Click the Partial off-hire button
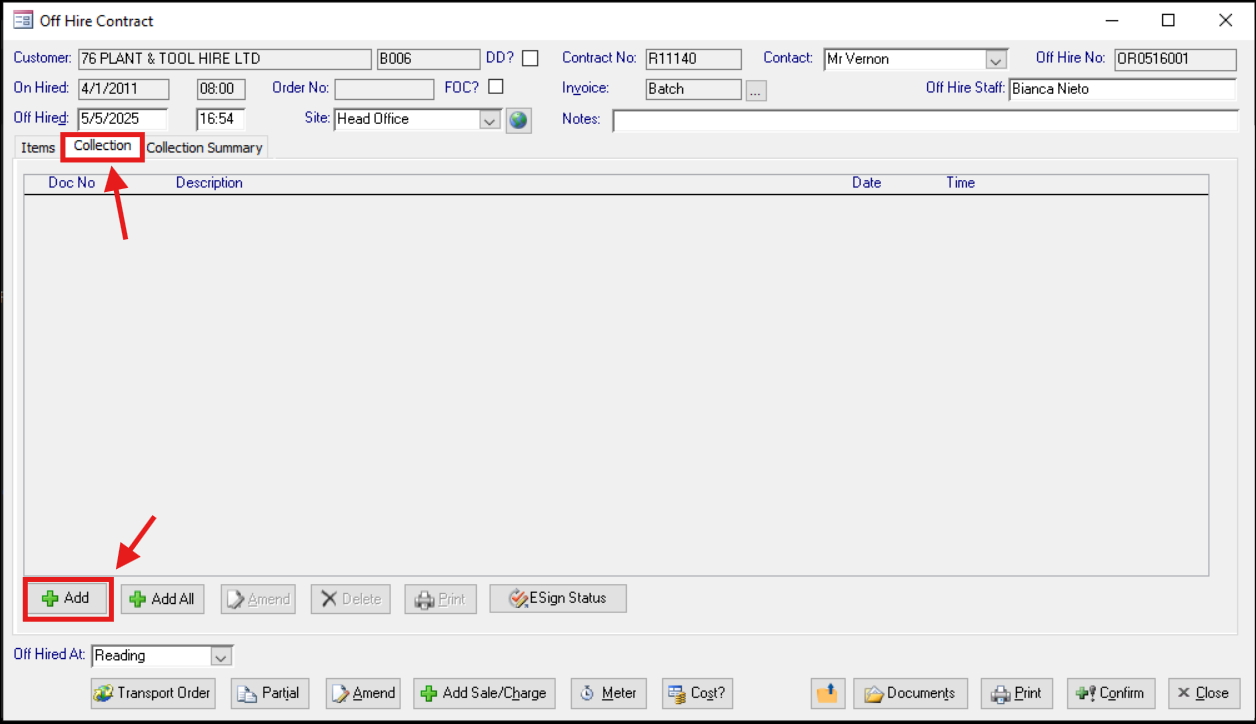The height and width of the screenshot is (724, 1256). pos(269,693)
